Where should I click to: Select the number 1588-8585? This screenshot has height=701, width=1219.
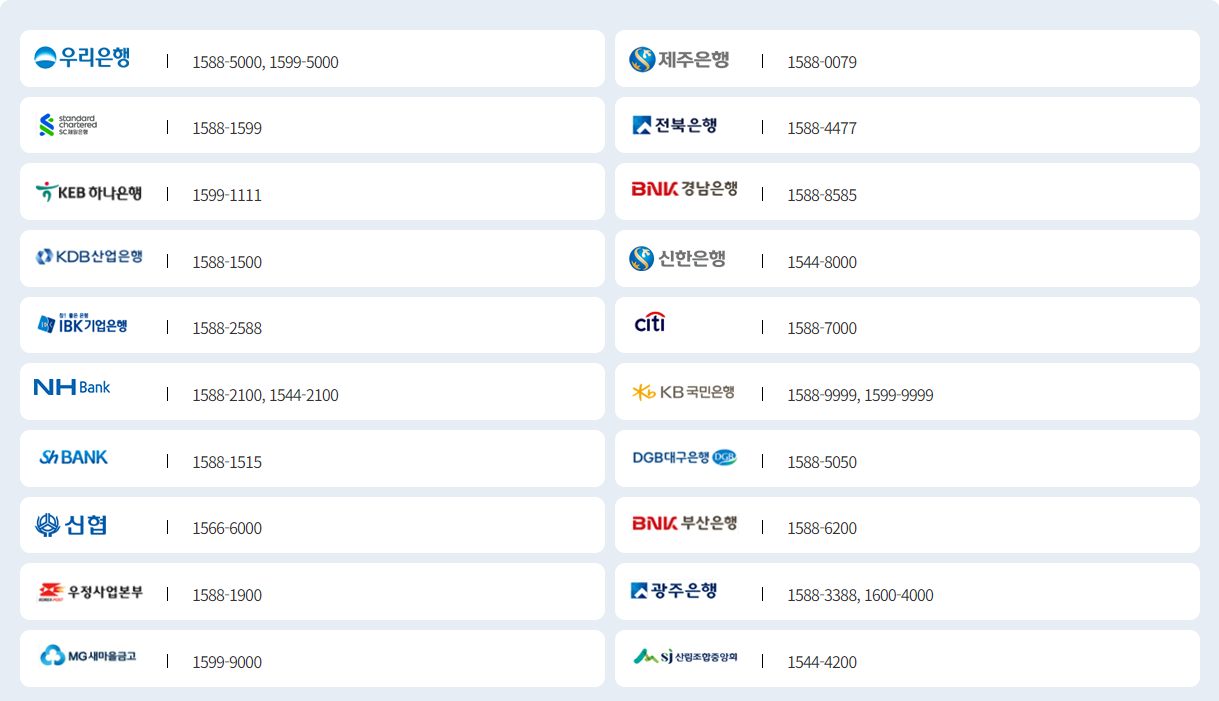pyautogui.click(x=822, y=195)
